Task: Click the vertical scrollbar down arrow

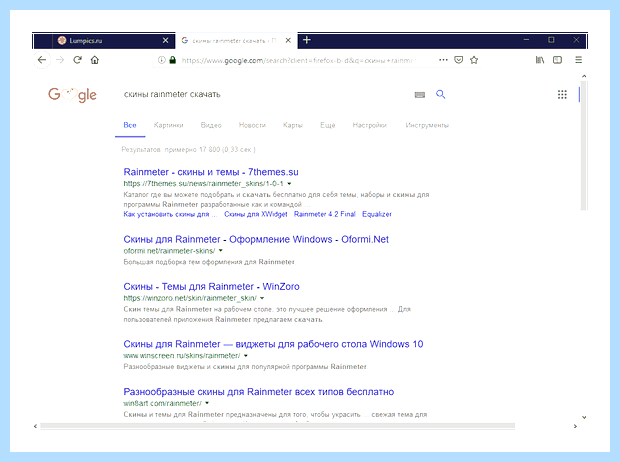Action: coord(584,417)
